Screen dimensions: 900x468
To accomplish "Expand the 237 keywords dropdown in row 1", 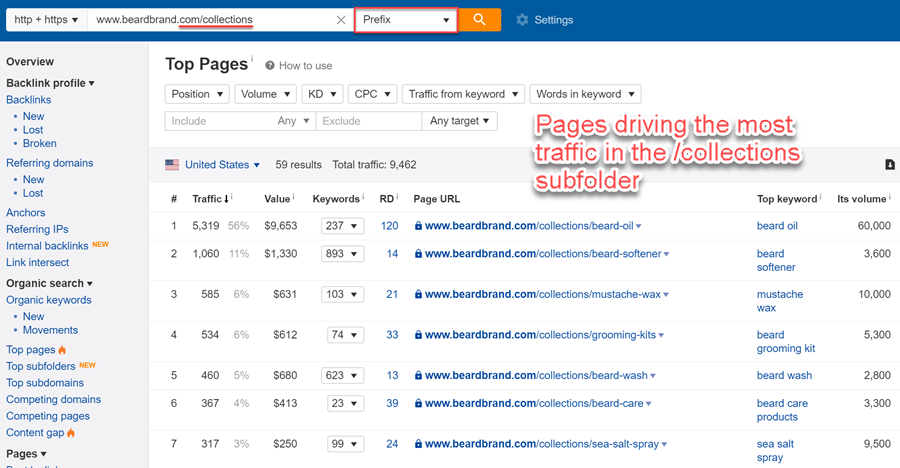I will click(342, 226).
